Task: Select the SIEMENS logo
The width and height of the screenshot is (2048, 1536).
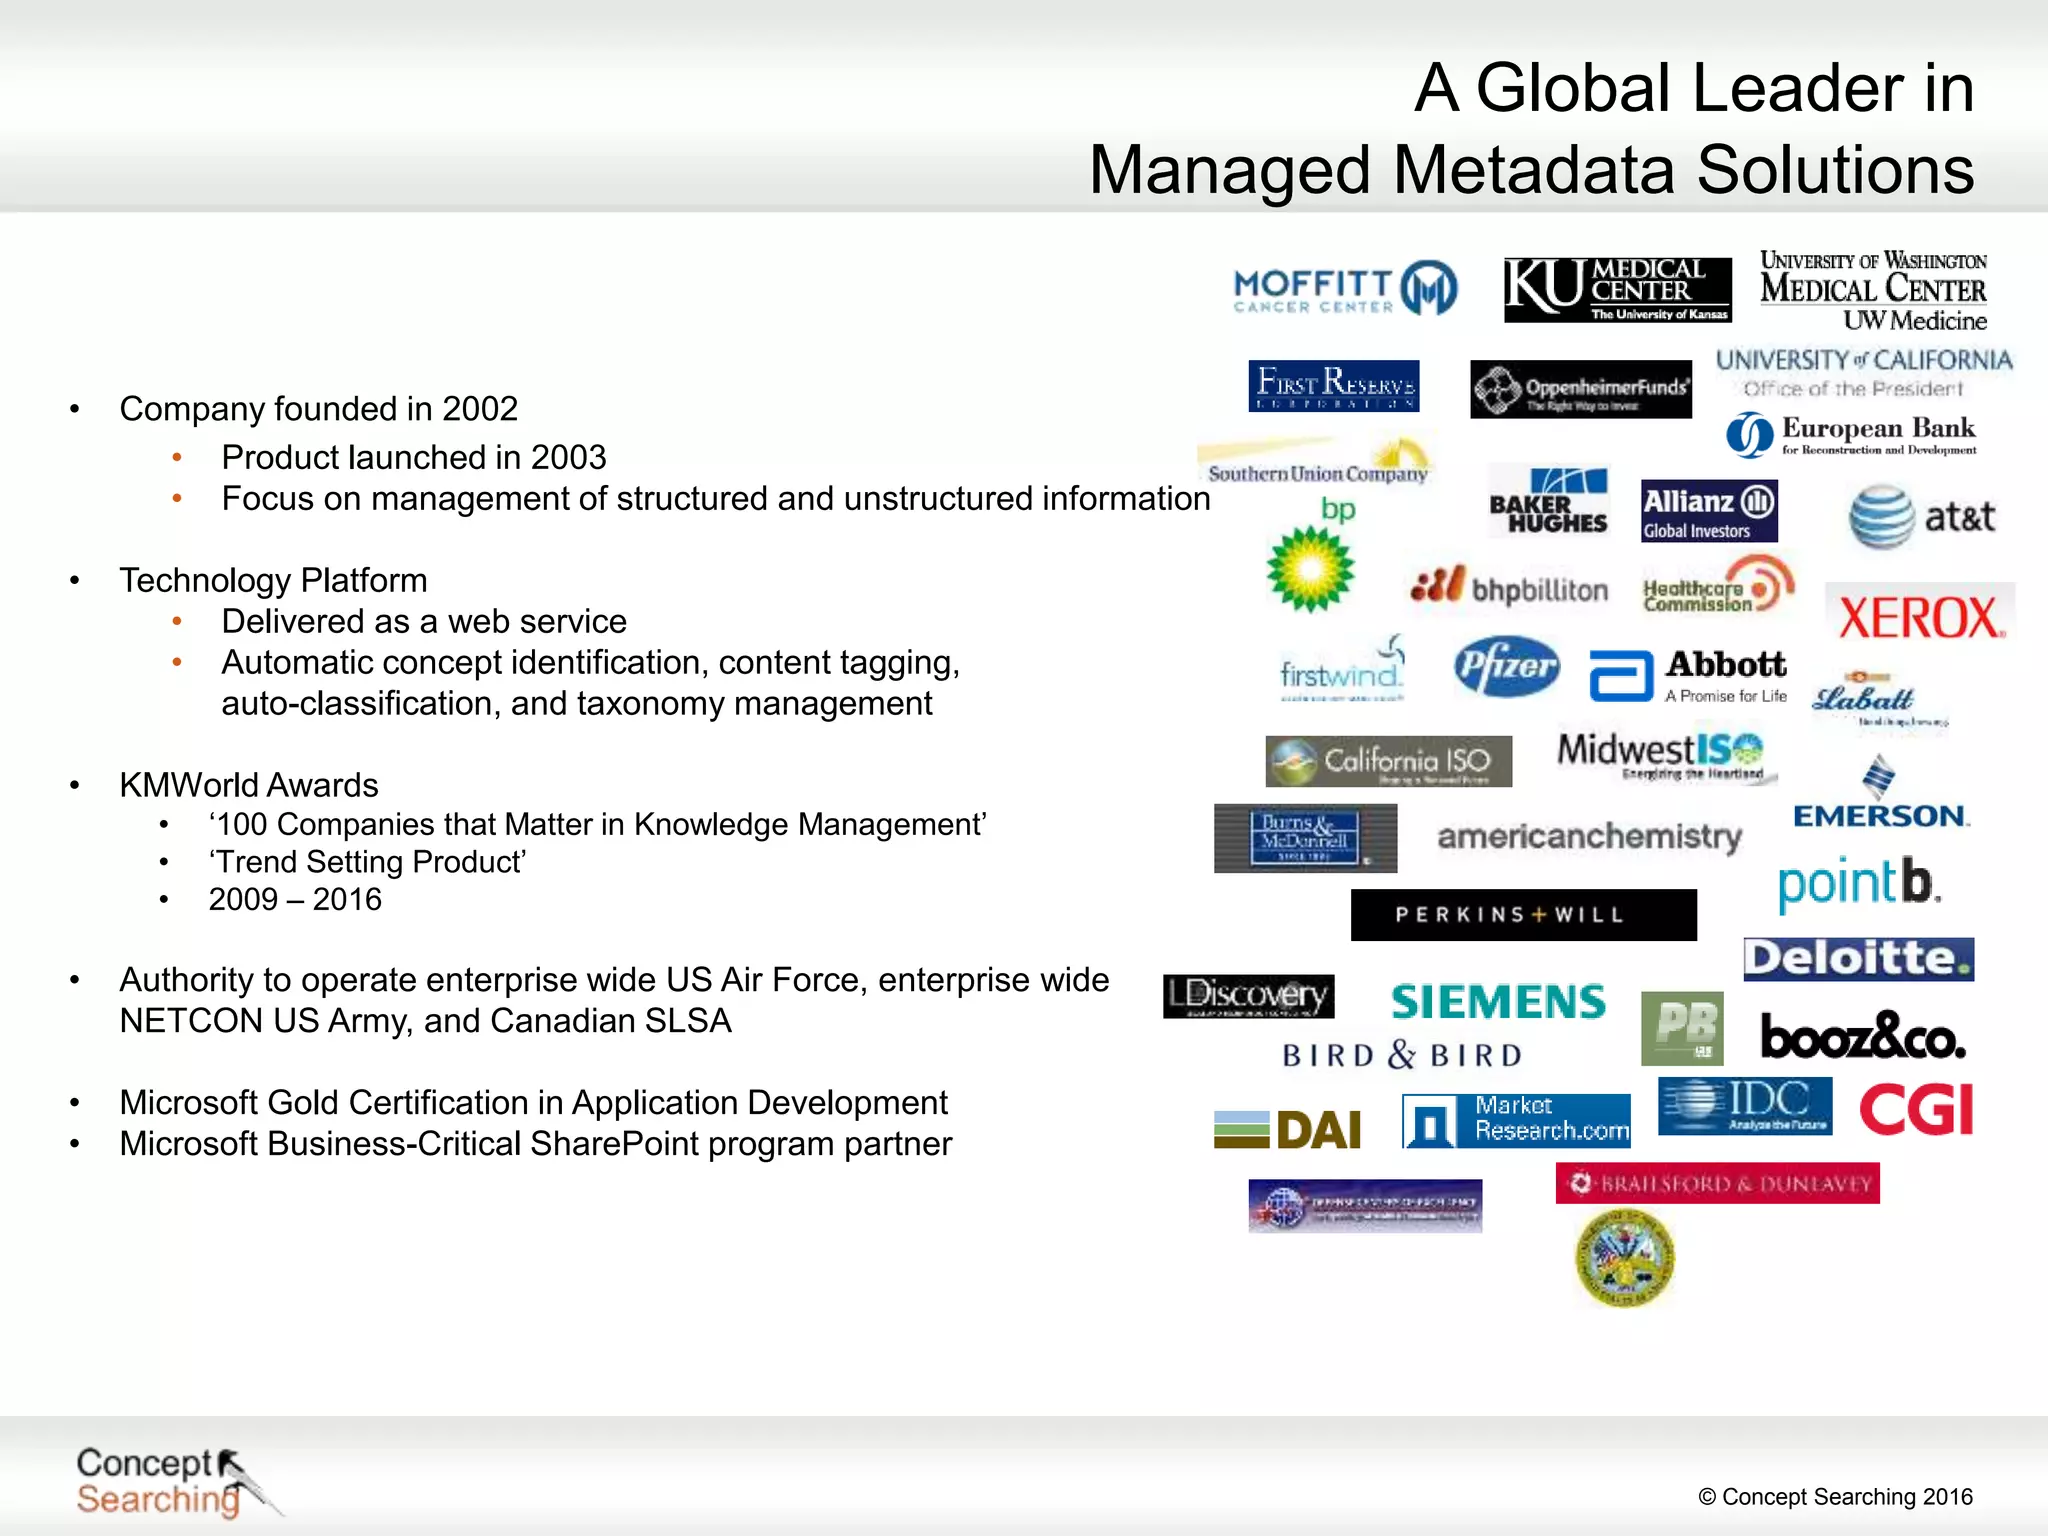Action: (x=1498, y=1002)
